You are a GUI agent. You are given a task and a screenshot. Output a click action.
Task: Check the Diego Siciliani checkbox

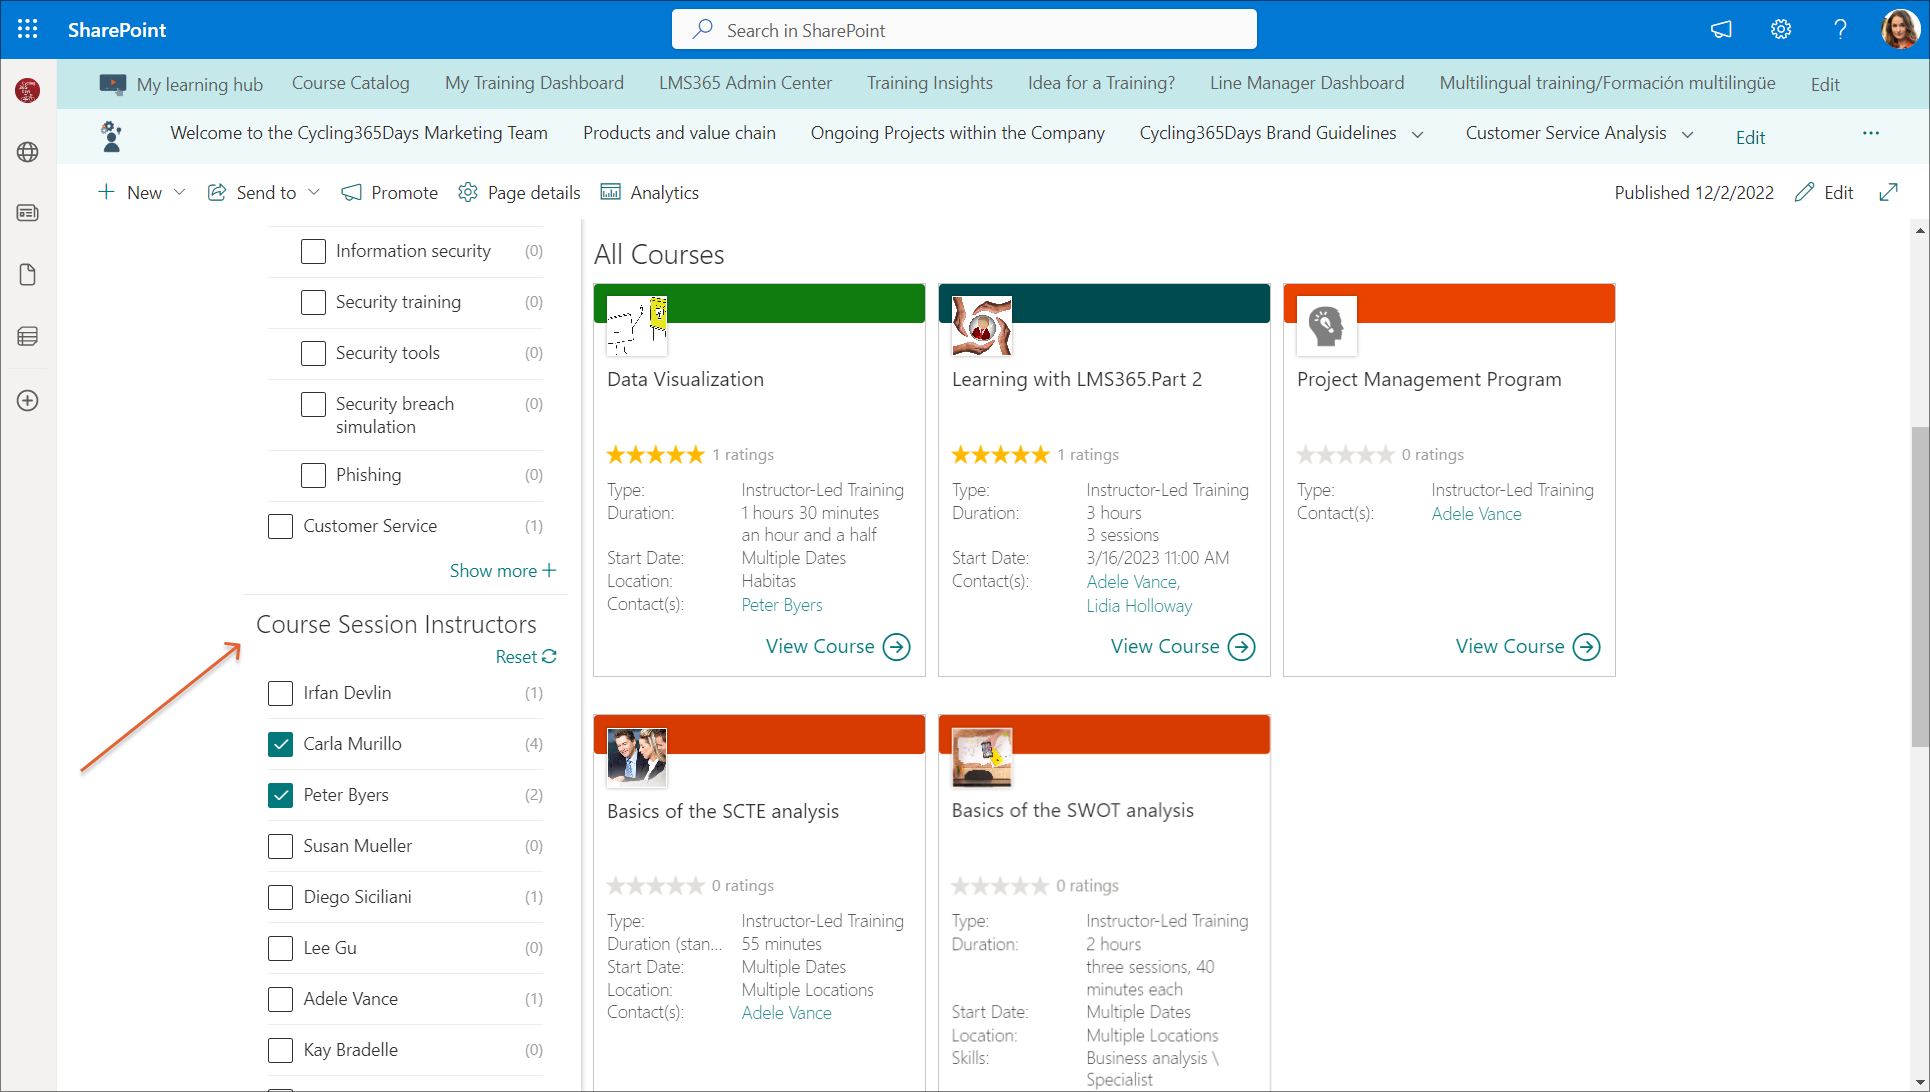[x=280, y=897]
